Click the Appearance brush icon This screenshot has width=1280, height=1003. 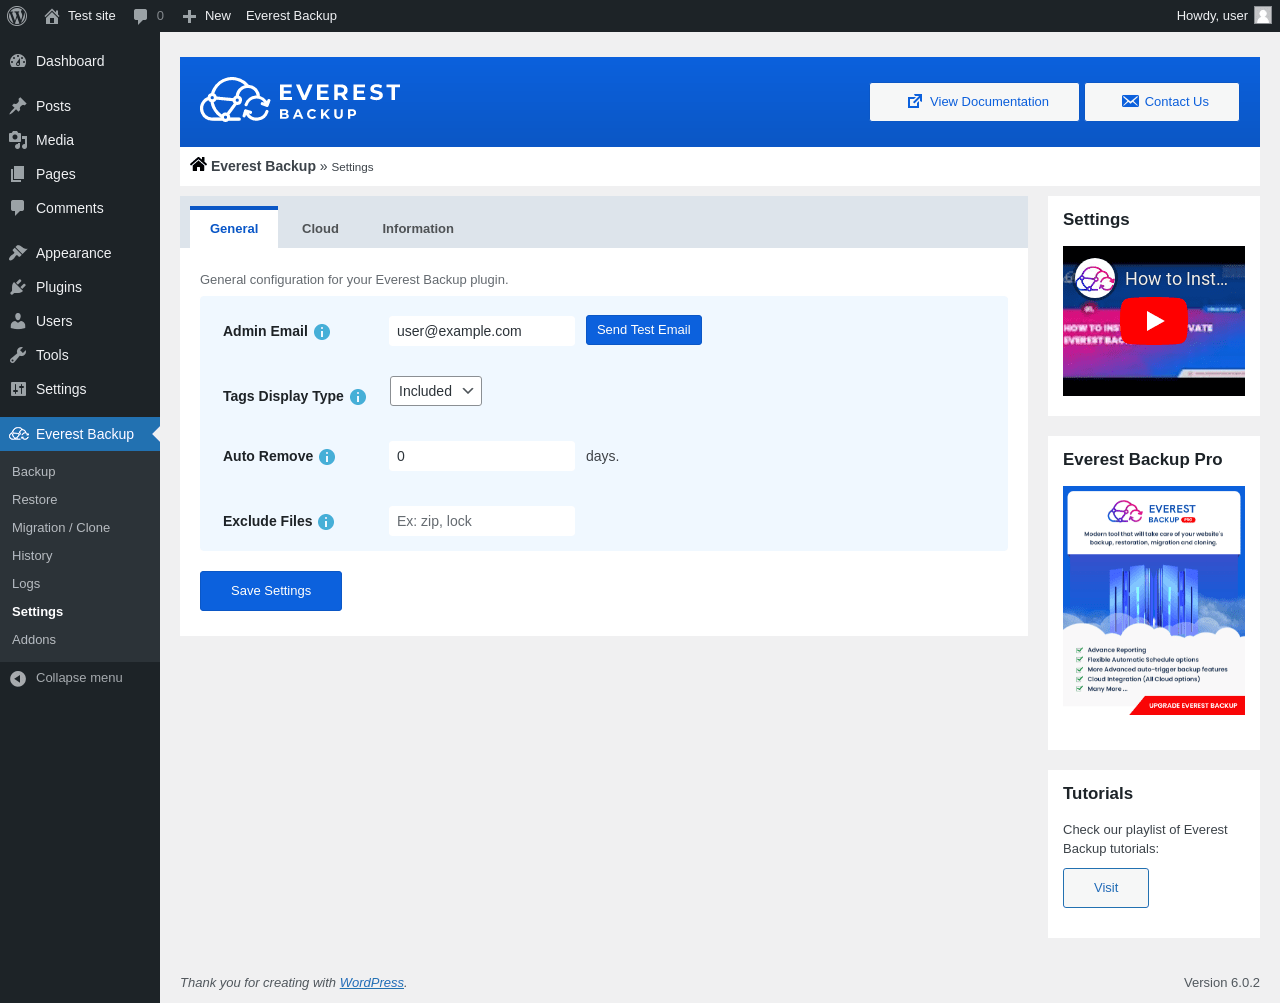(x=18, y=253)
